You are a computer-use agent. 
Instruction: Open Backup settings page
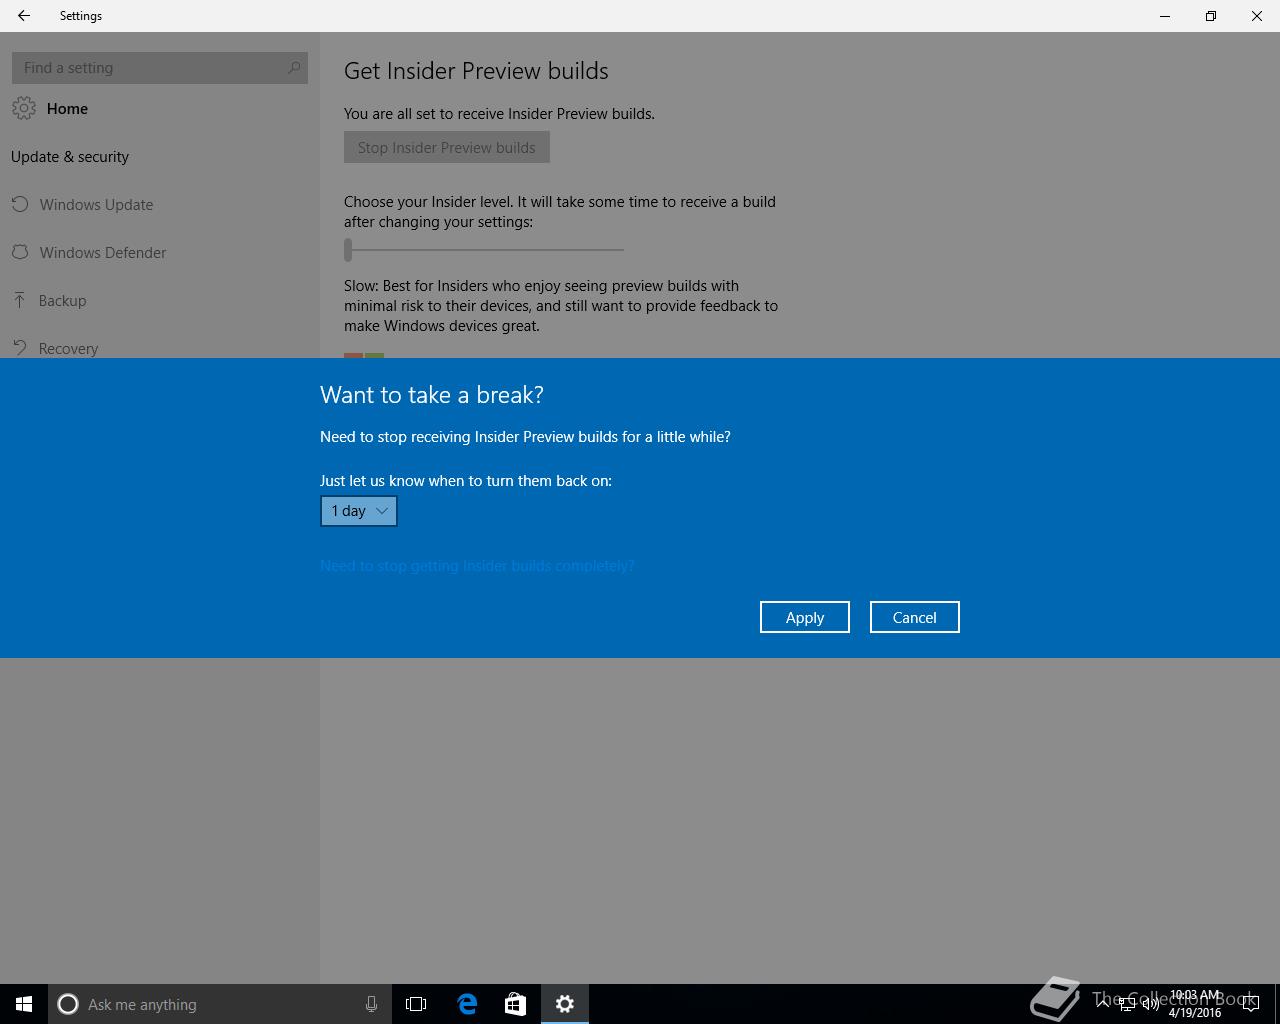tap(62, 300)
